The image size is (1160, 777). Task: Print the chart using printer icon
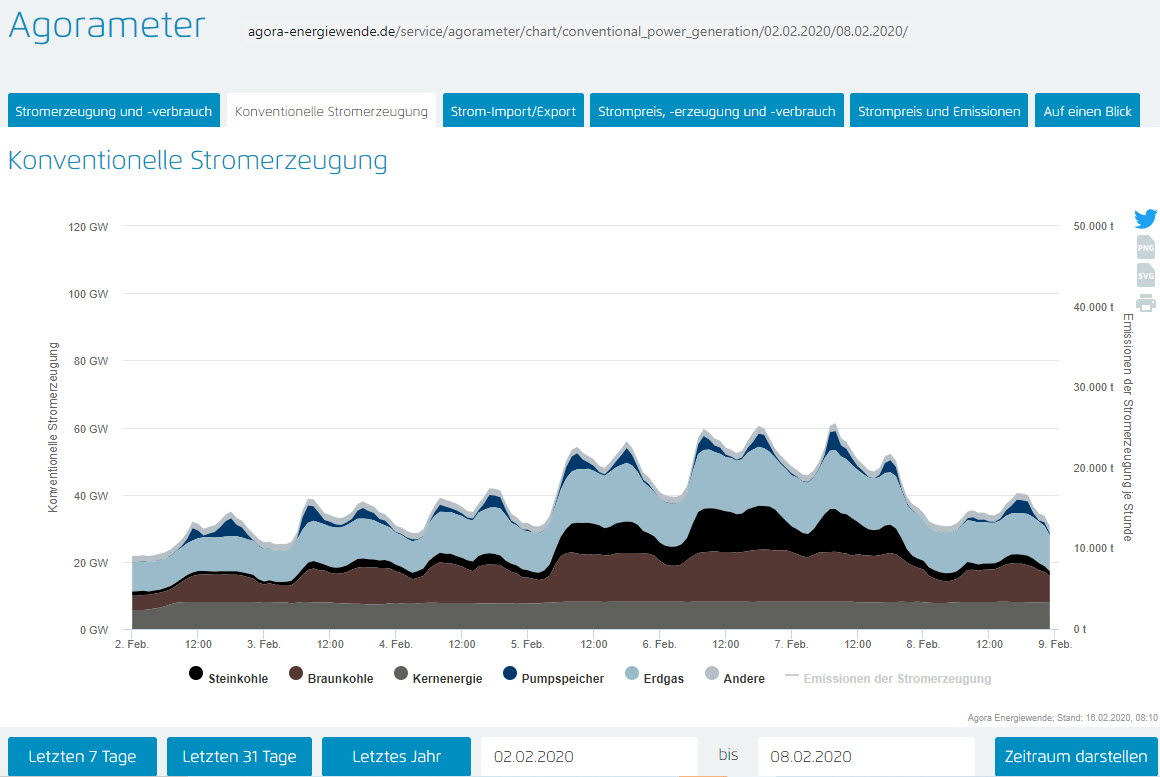[x=1146, y=303]
